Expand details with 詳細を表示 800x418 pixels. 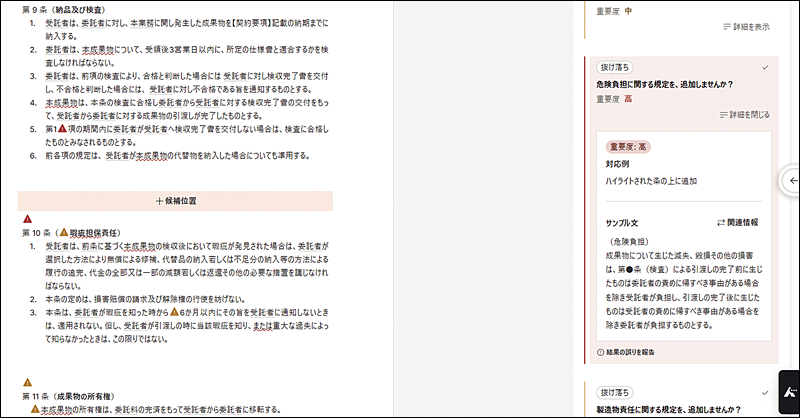click(x=745, y=27)
